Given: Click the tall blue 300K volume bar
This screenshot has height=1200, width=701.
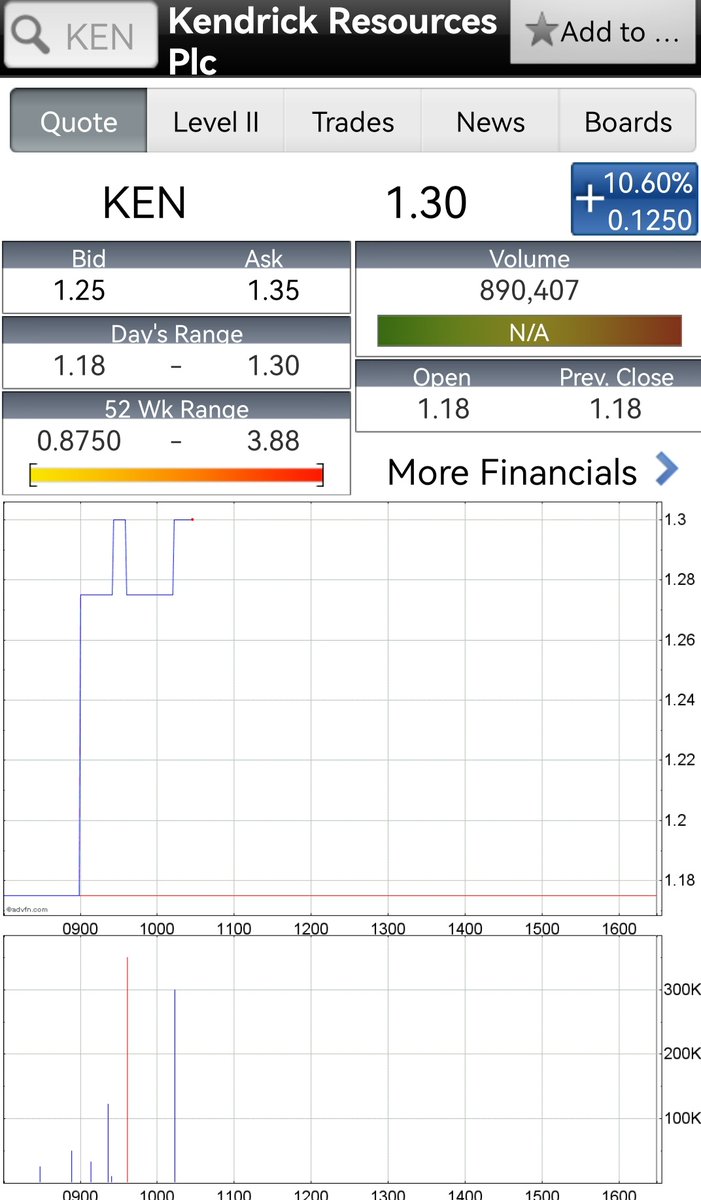Looking at the screenshot, I should coord(175,1087).
